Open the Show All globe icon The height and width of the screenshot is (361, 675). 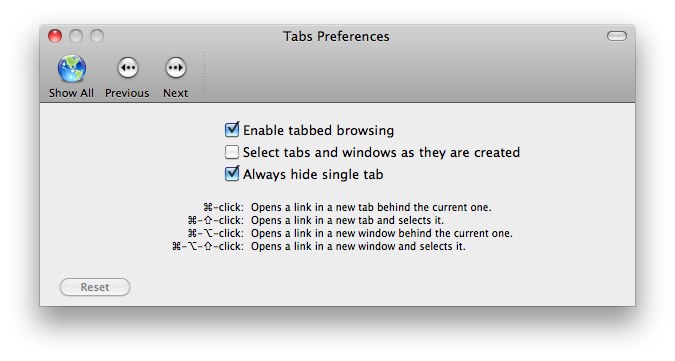(x=72, y=68)
